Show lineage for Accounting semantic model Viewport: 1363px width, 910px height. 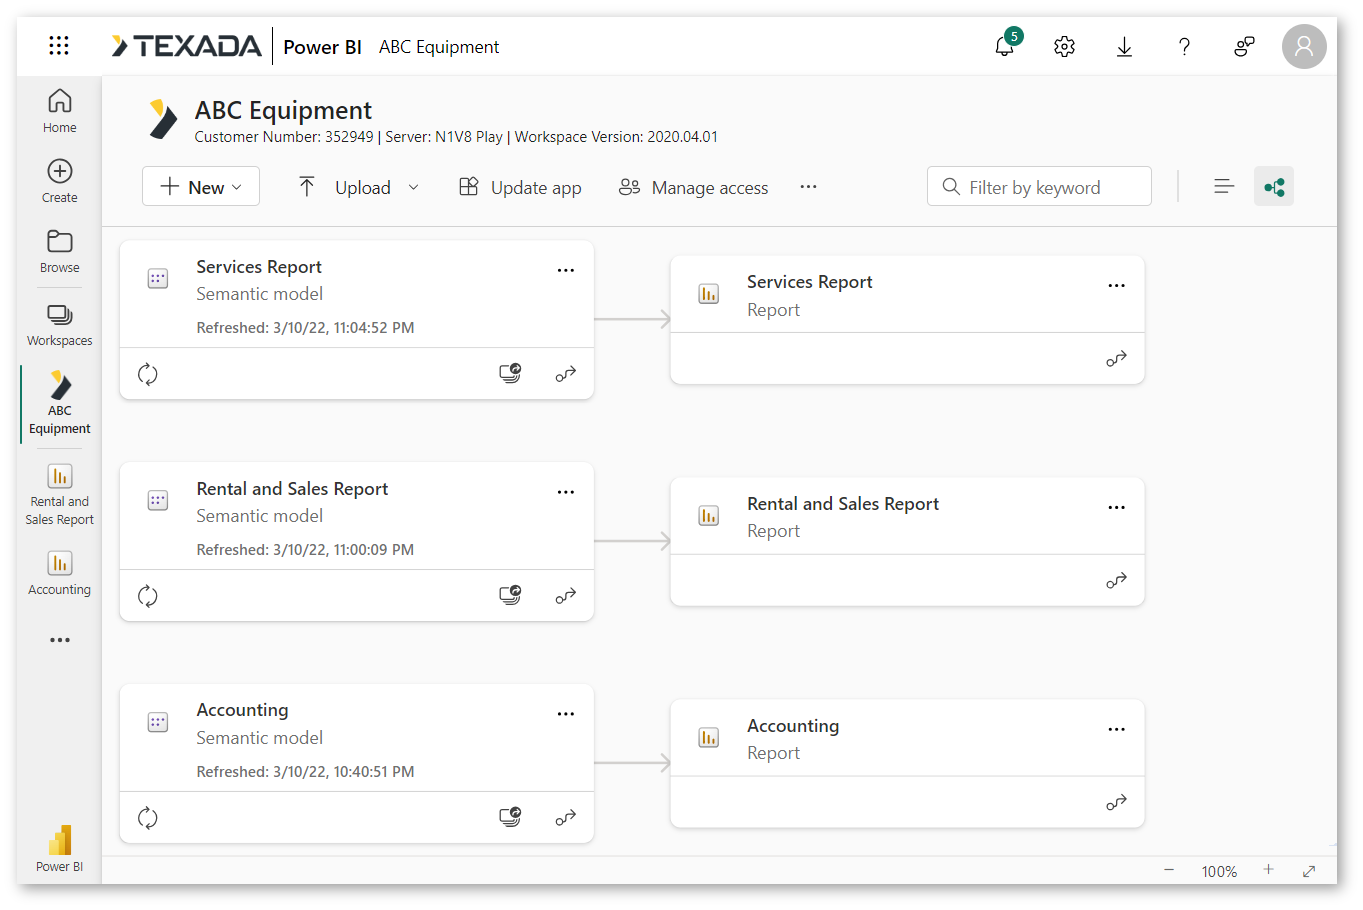[566, 818]
